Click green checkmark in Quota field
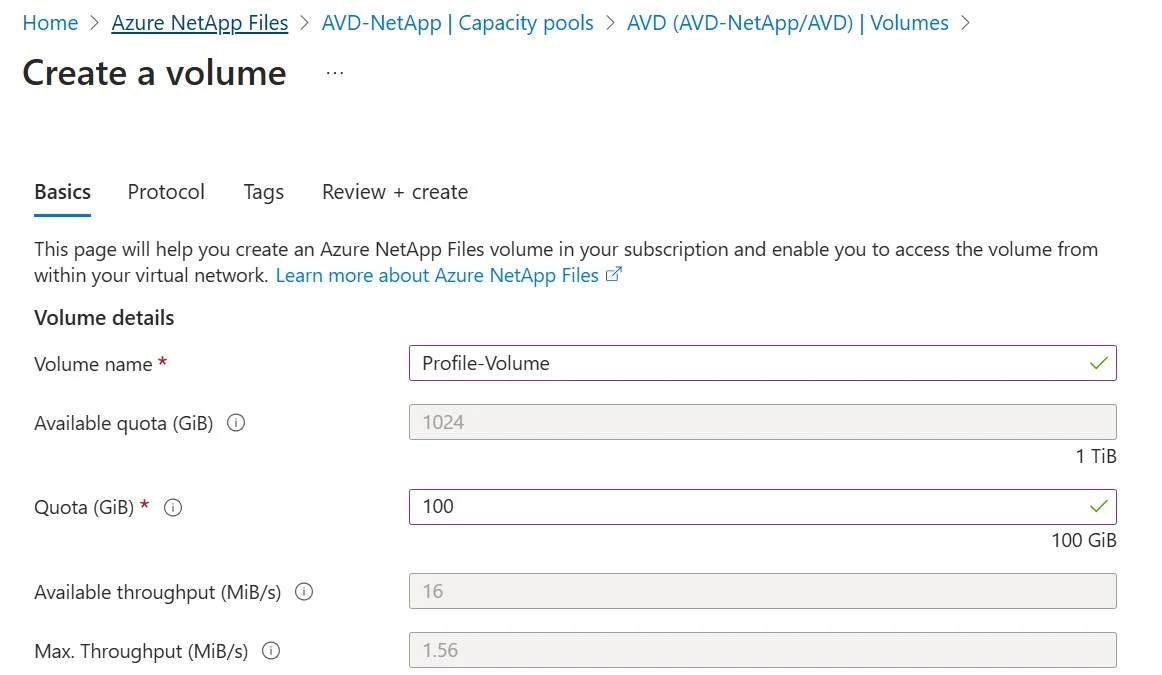 (1099, 506)
